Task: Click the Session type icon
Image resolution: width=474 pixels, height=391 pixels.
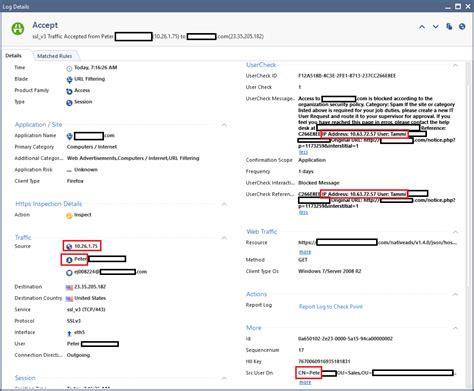Action: (69, 103)
